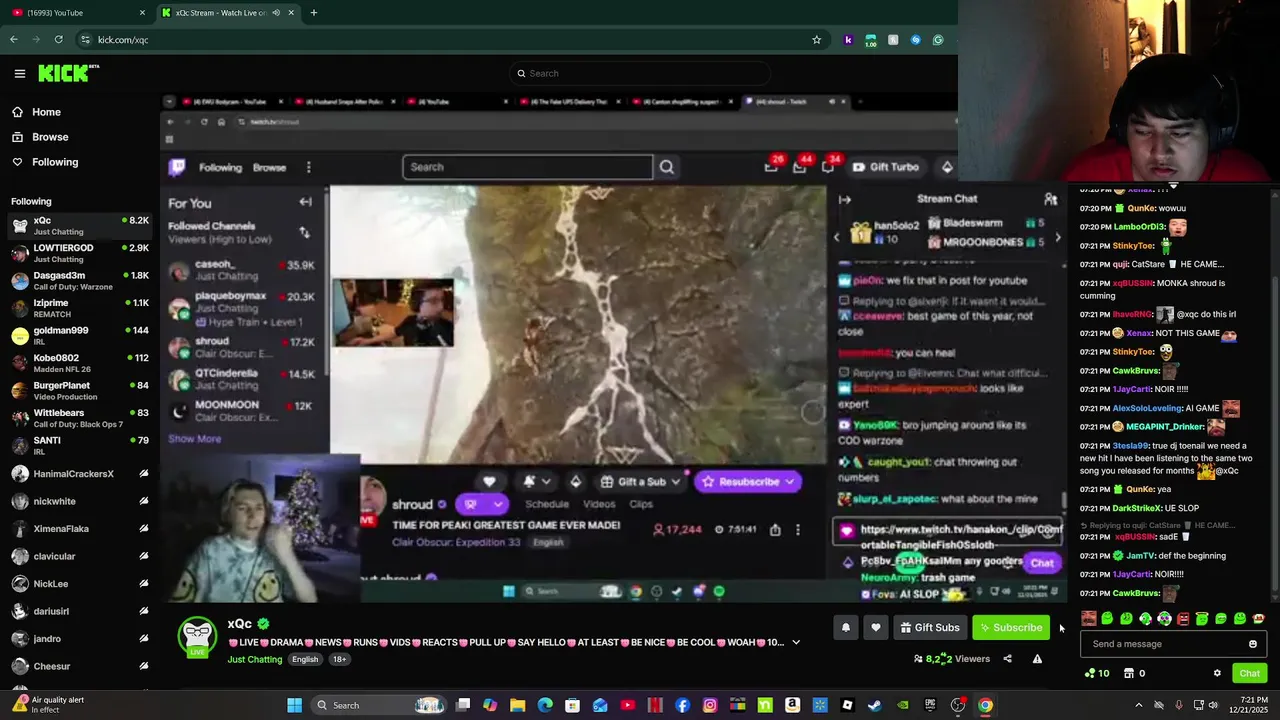This screenshot has height=720, width=1280.
Task: Open Roblox from the taskbar
Action: click(x=847, y=705)
